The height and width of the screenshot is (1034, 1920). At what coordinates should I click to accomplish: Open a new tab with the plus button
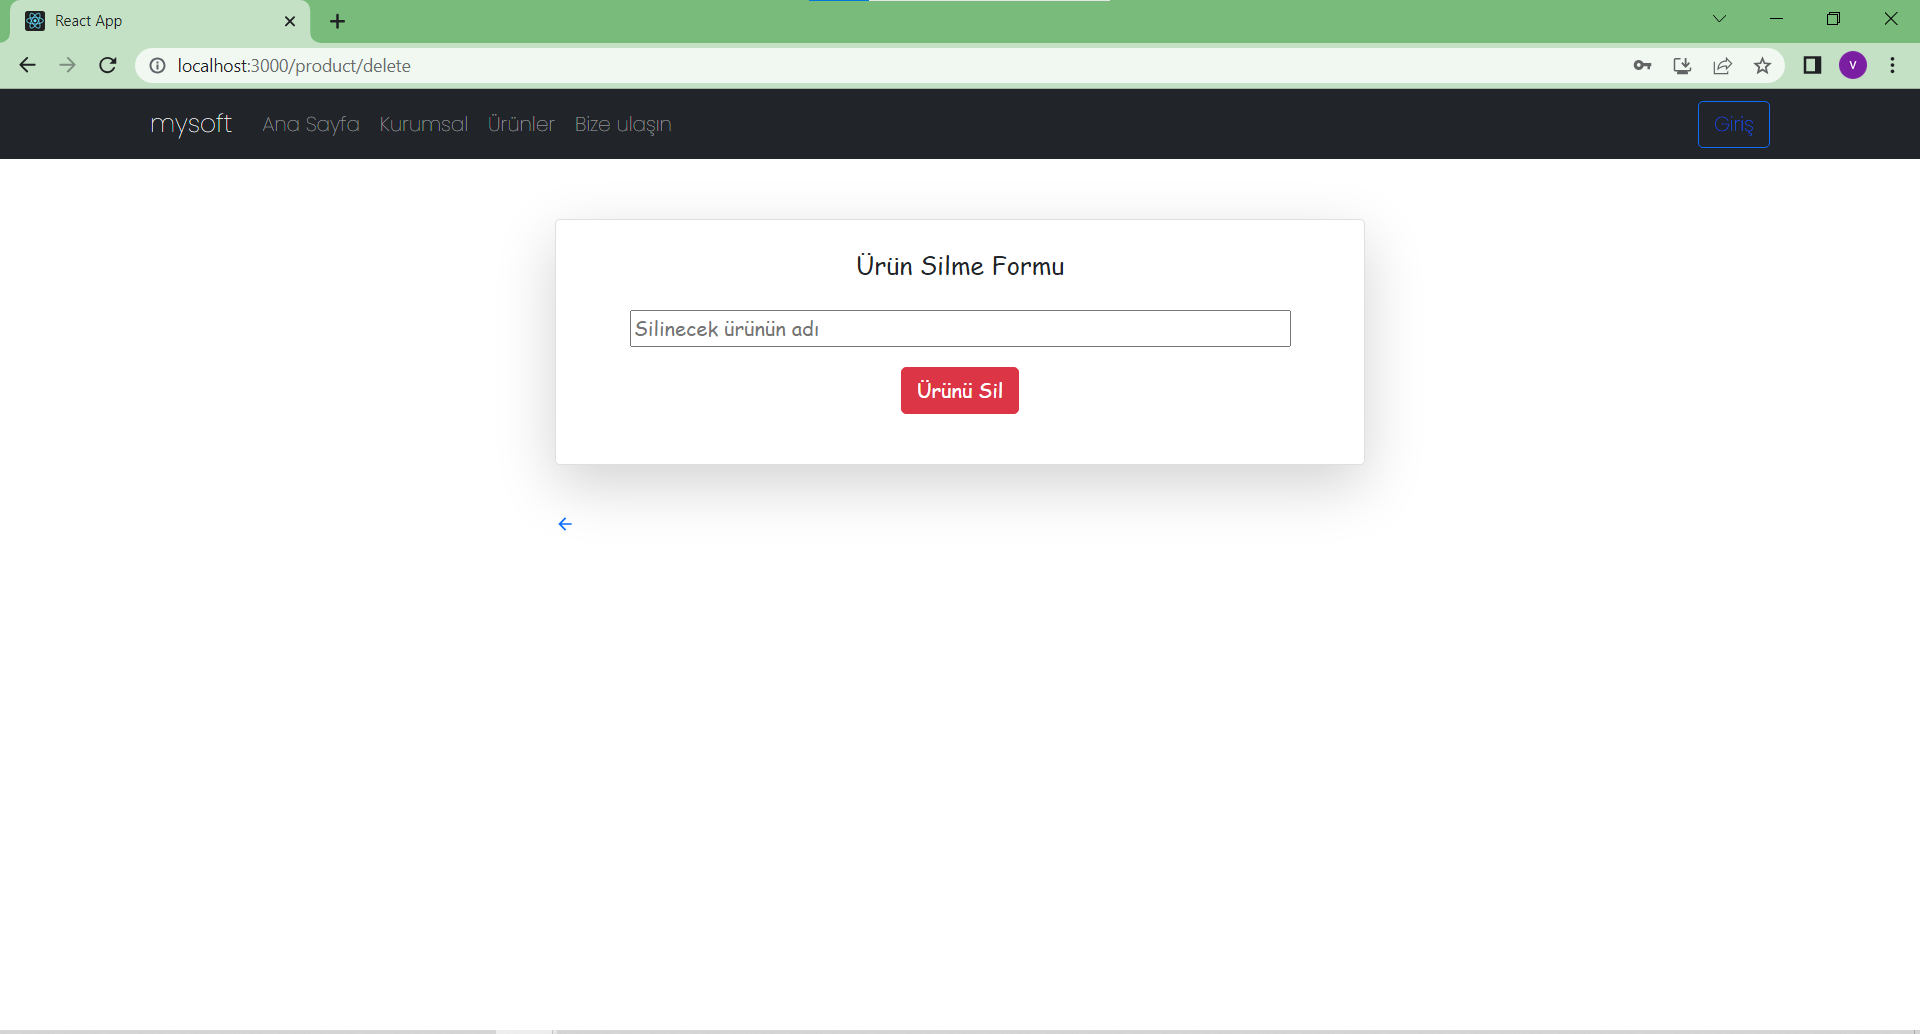[x=337, y=21]
